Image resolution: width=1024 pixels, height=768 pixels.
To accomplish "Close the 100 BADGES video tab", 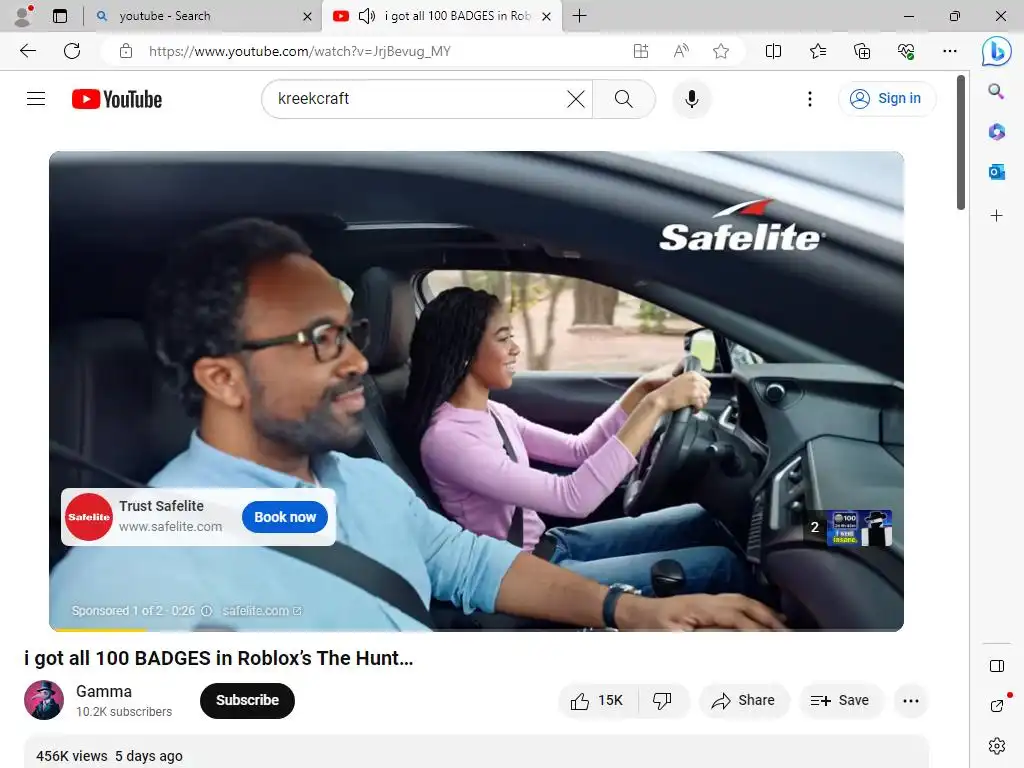I will 547,16.
